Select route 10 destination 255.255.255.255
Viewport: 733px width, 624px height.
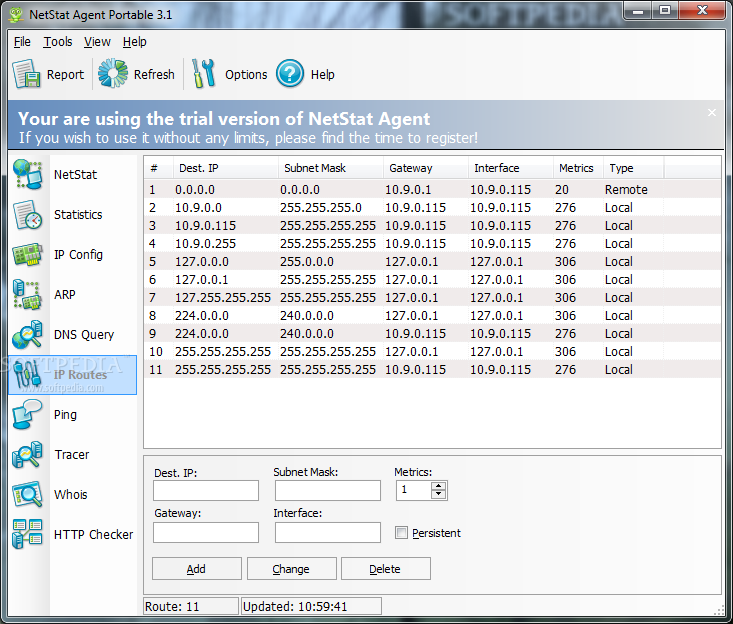coord(432,351)
